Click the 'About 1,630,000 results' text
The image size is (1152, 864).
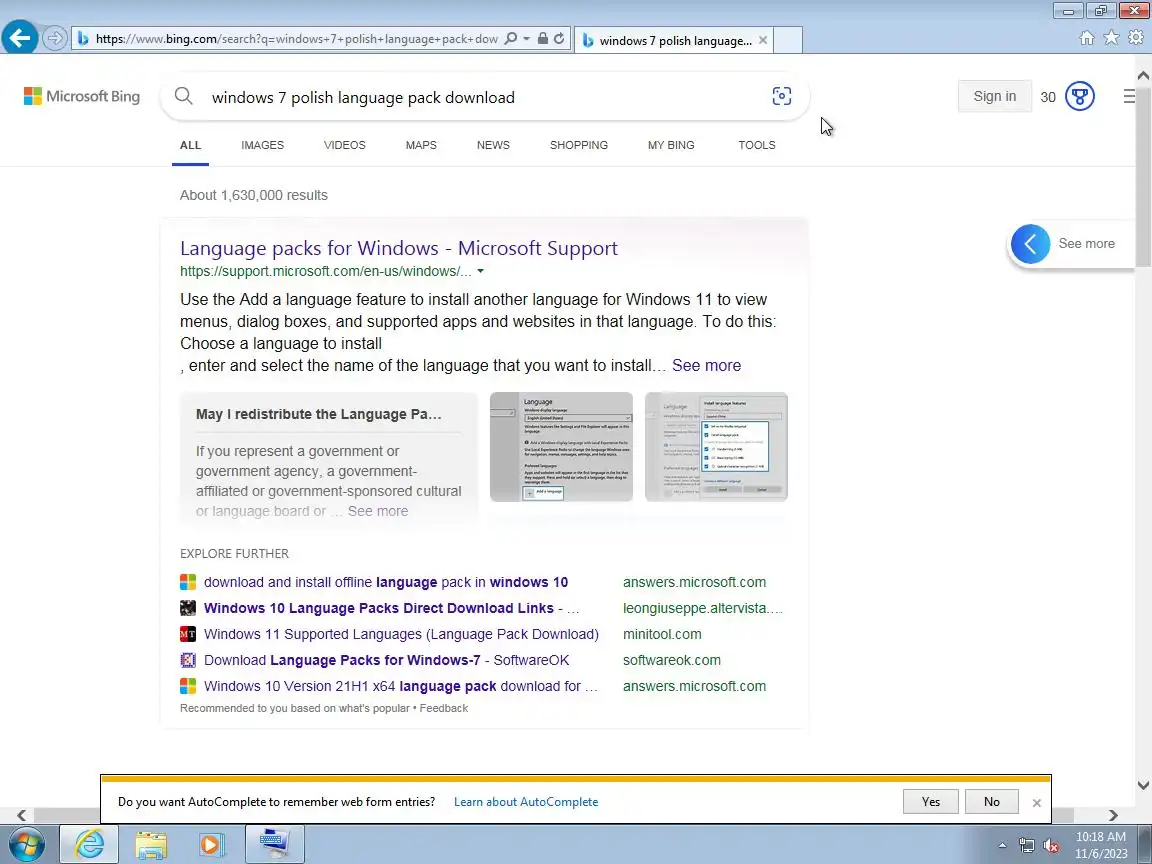253,195
